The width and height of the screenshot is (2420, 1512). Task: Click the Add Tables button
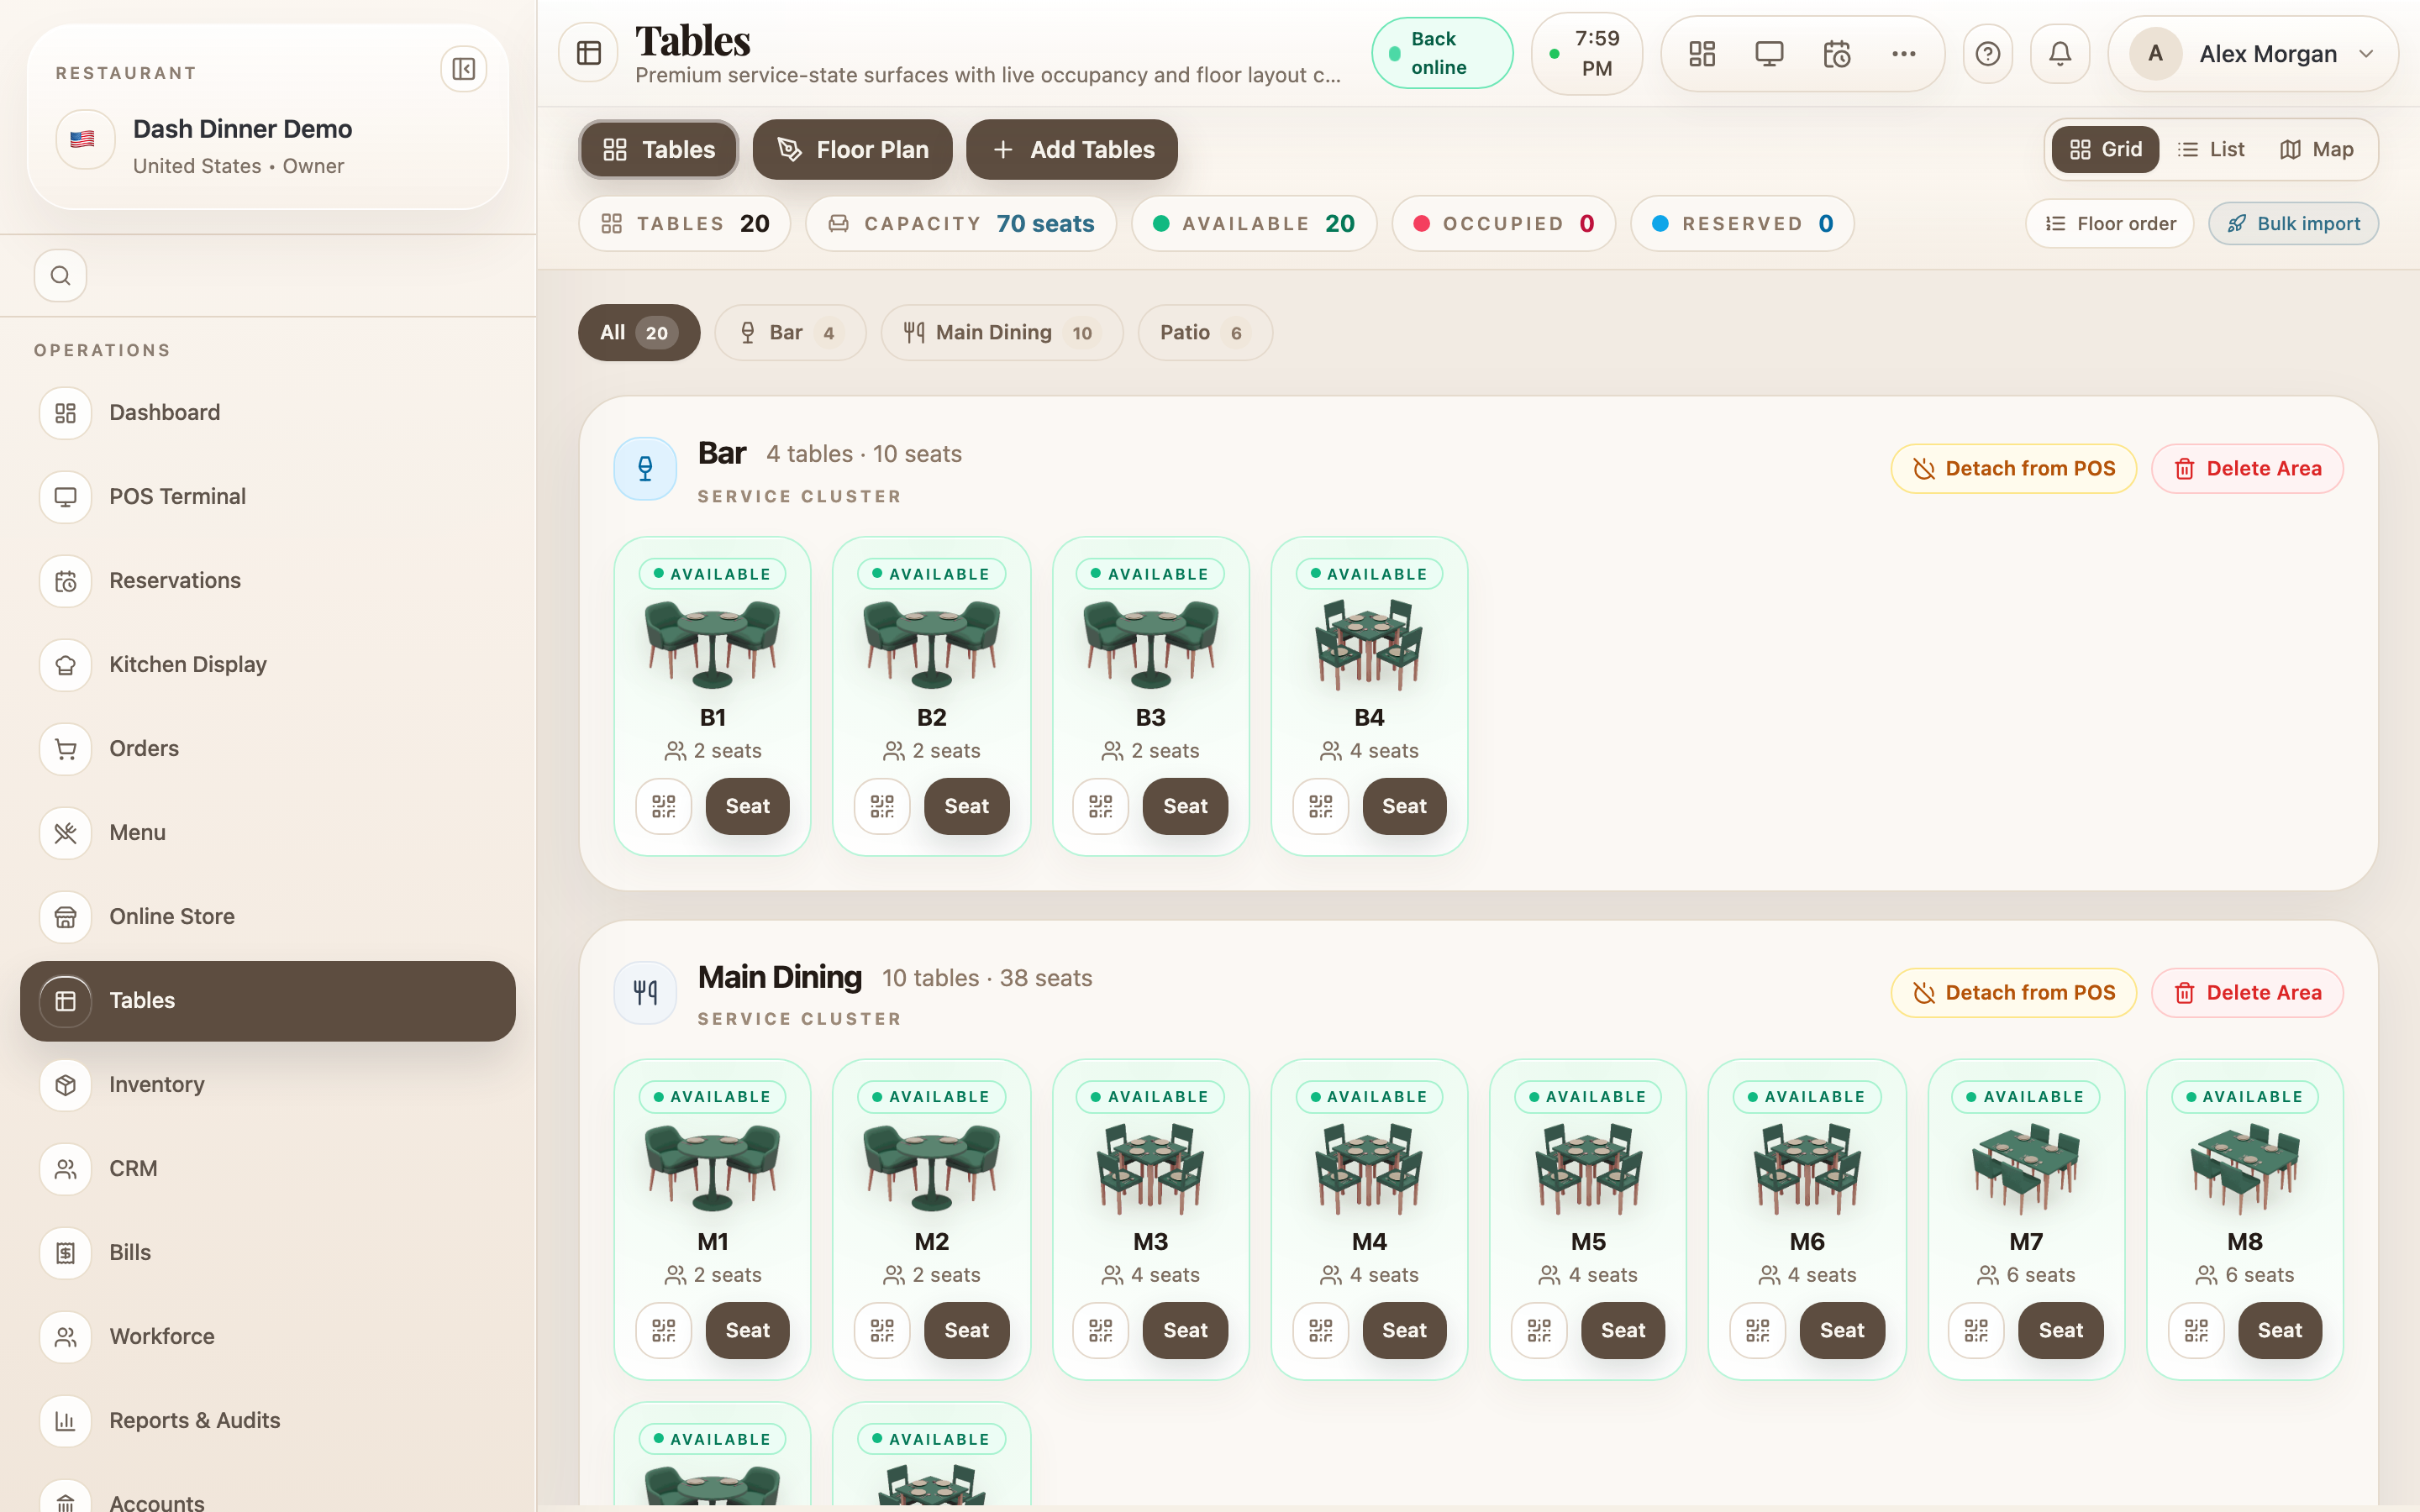(x=1072, y=149)
